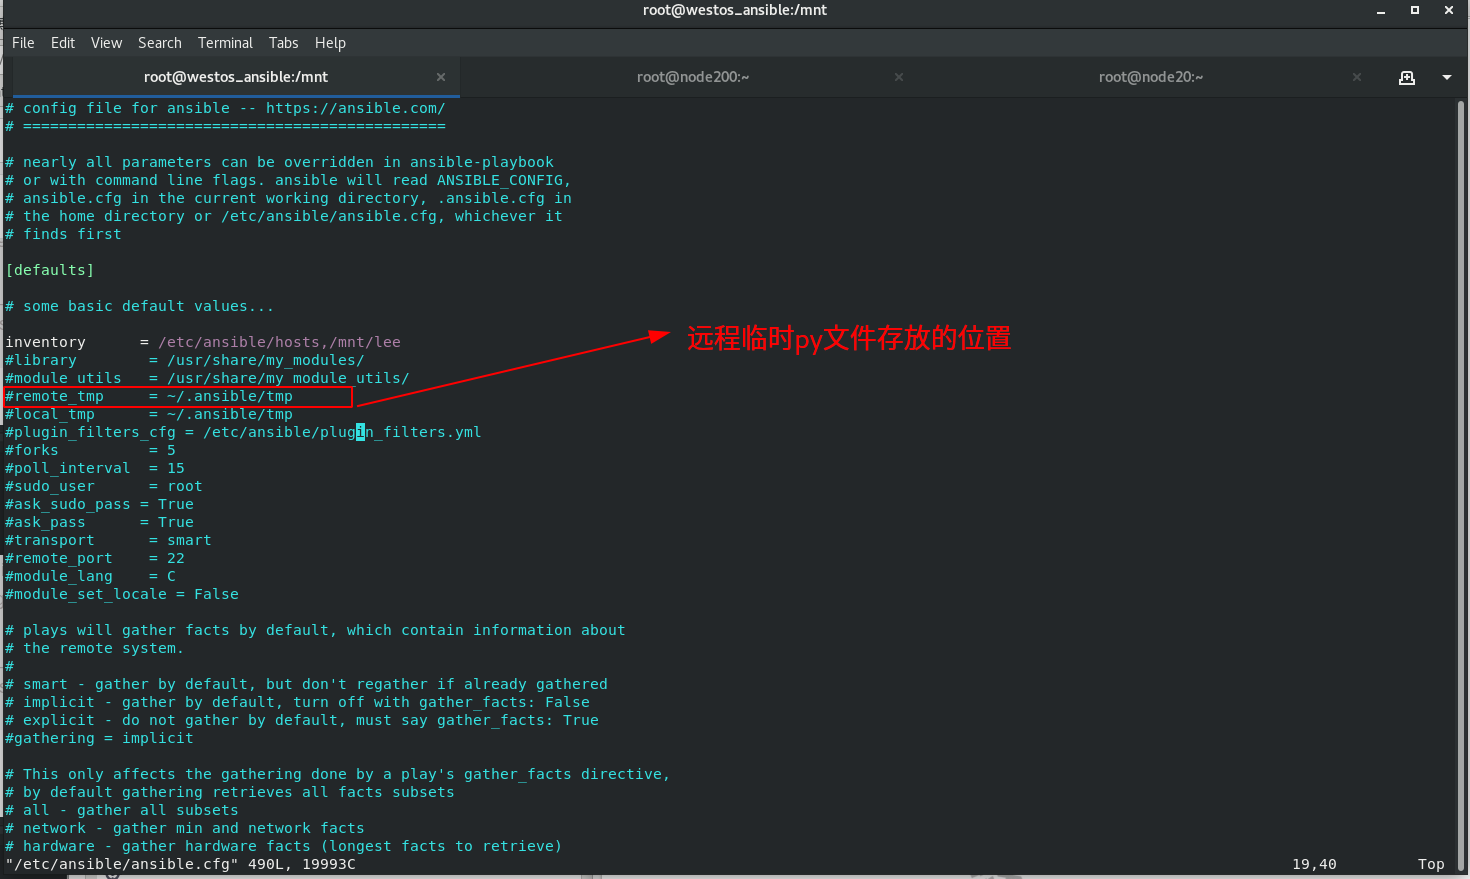Open the Search menu

pyautogui.click(x=160, y=43)
